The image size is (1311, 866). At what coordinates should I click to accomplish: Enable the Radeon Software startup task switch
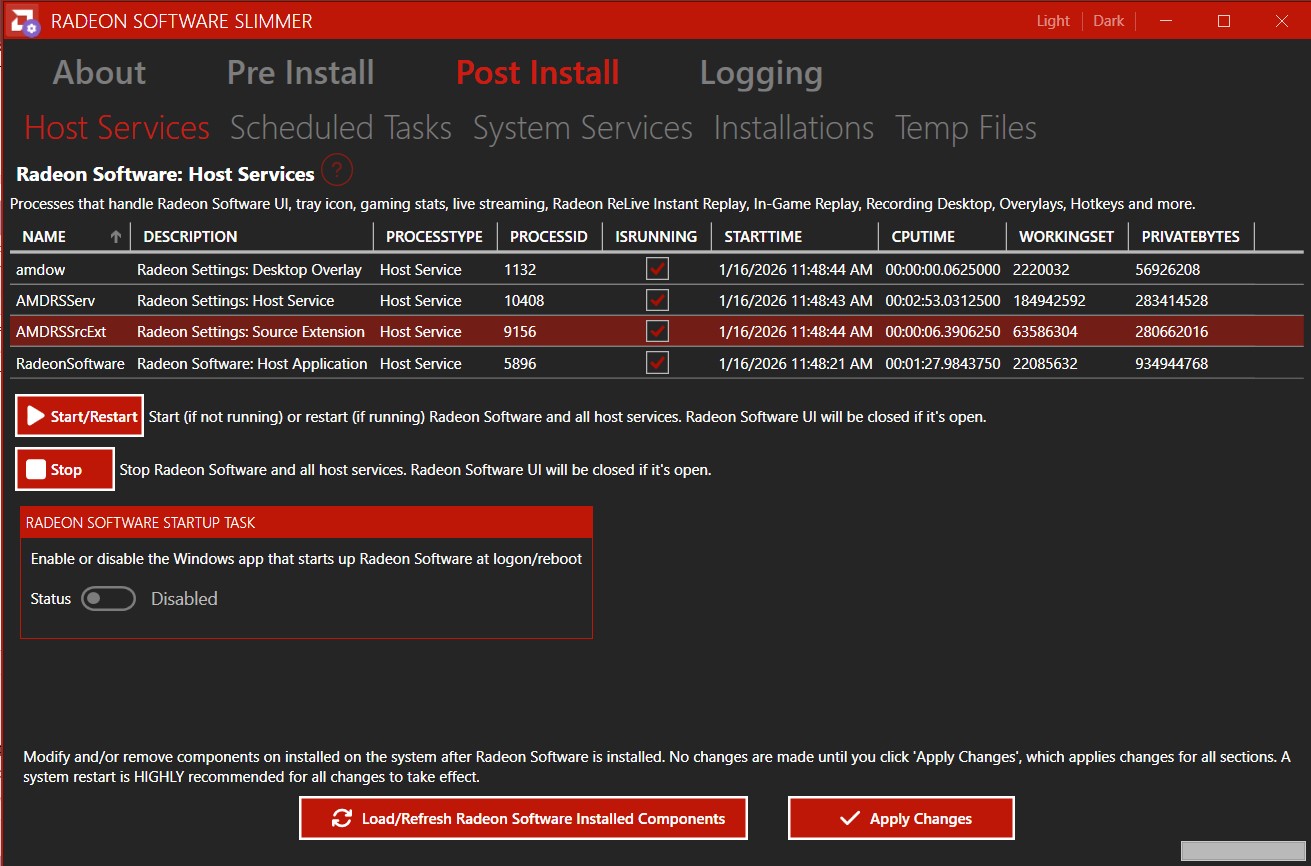point(108,598)
